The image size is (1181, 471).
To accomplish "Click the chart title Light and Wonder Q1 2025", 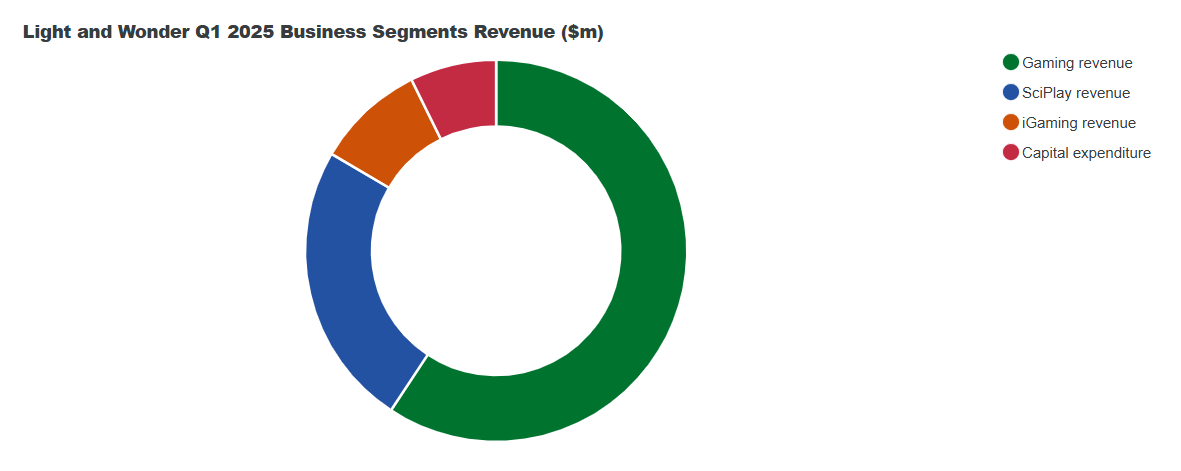I will click(313, 32).
